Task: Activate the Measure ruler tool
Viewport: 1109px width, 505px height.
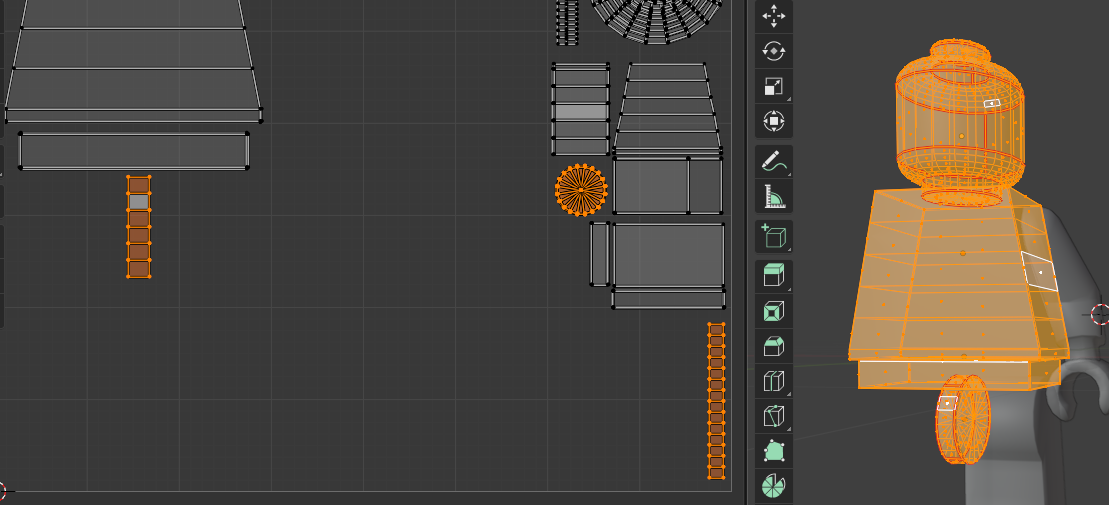Action: tap(774, 196)
